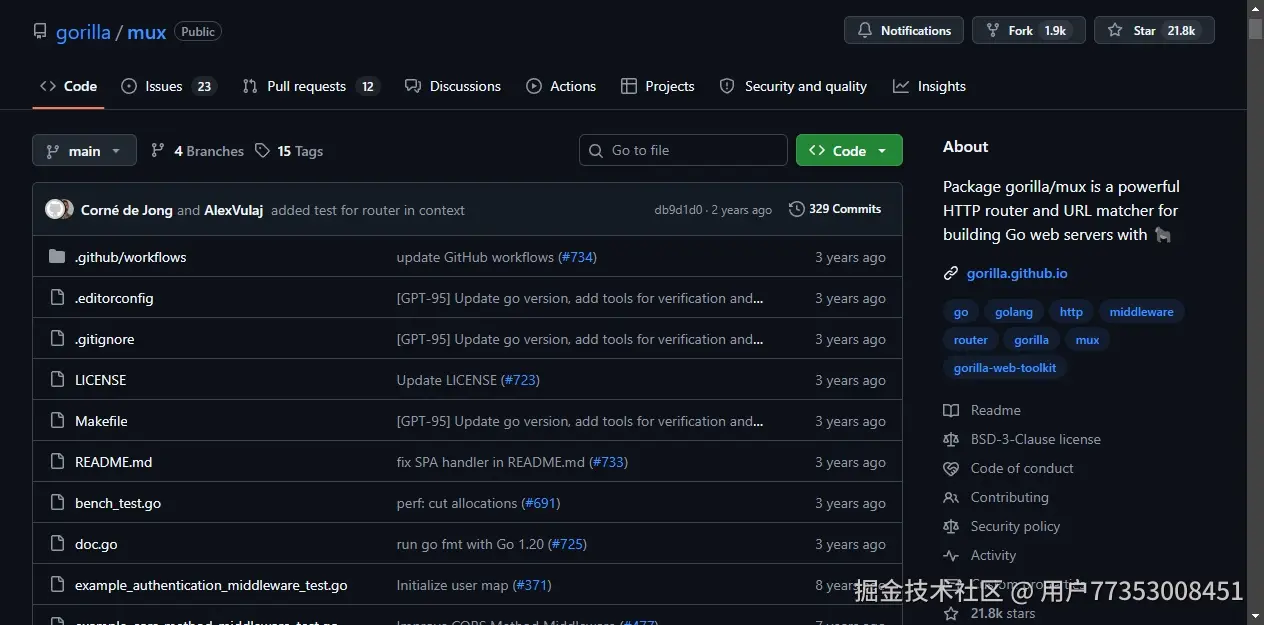Star the gorilla/mux repository
Viewport: 1264px width, 625px height.
coord(1154,30)
